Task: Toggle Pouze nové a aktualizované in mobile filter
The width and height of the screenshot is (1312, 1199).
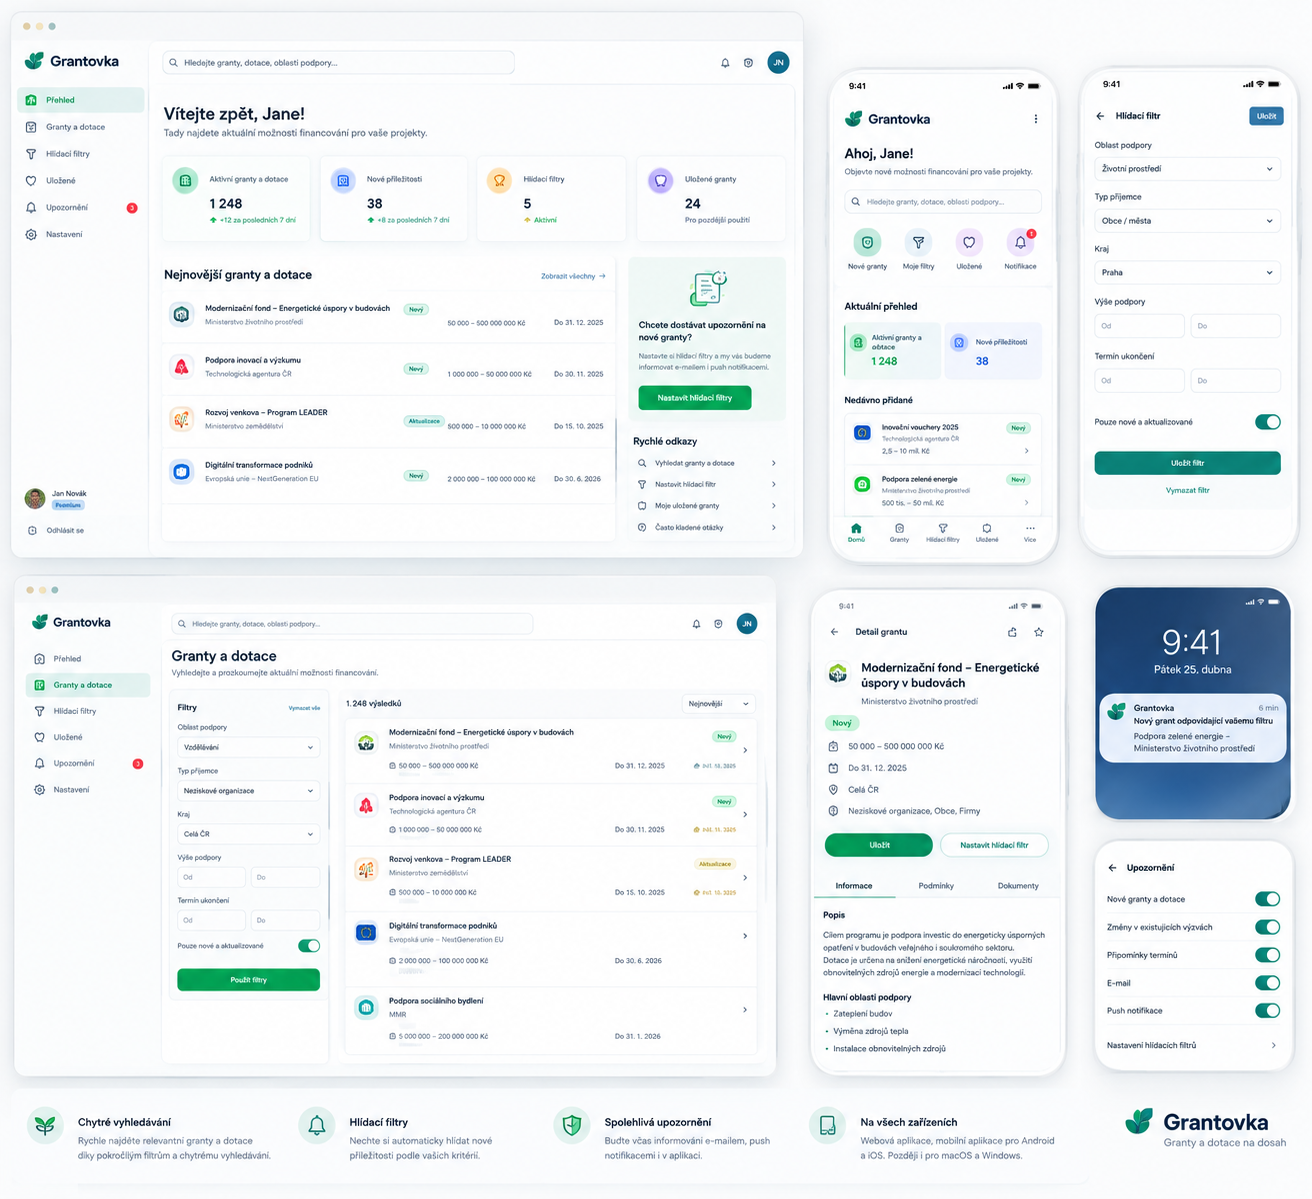Action: 1267,421
